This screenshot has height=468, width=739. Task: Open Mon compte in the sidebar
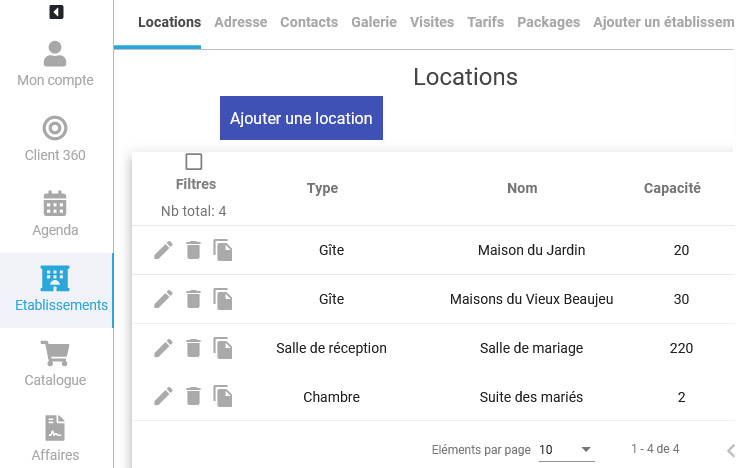(x=55, y=64)
